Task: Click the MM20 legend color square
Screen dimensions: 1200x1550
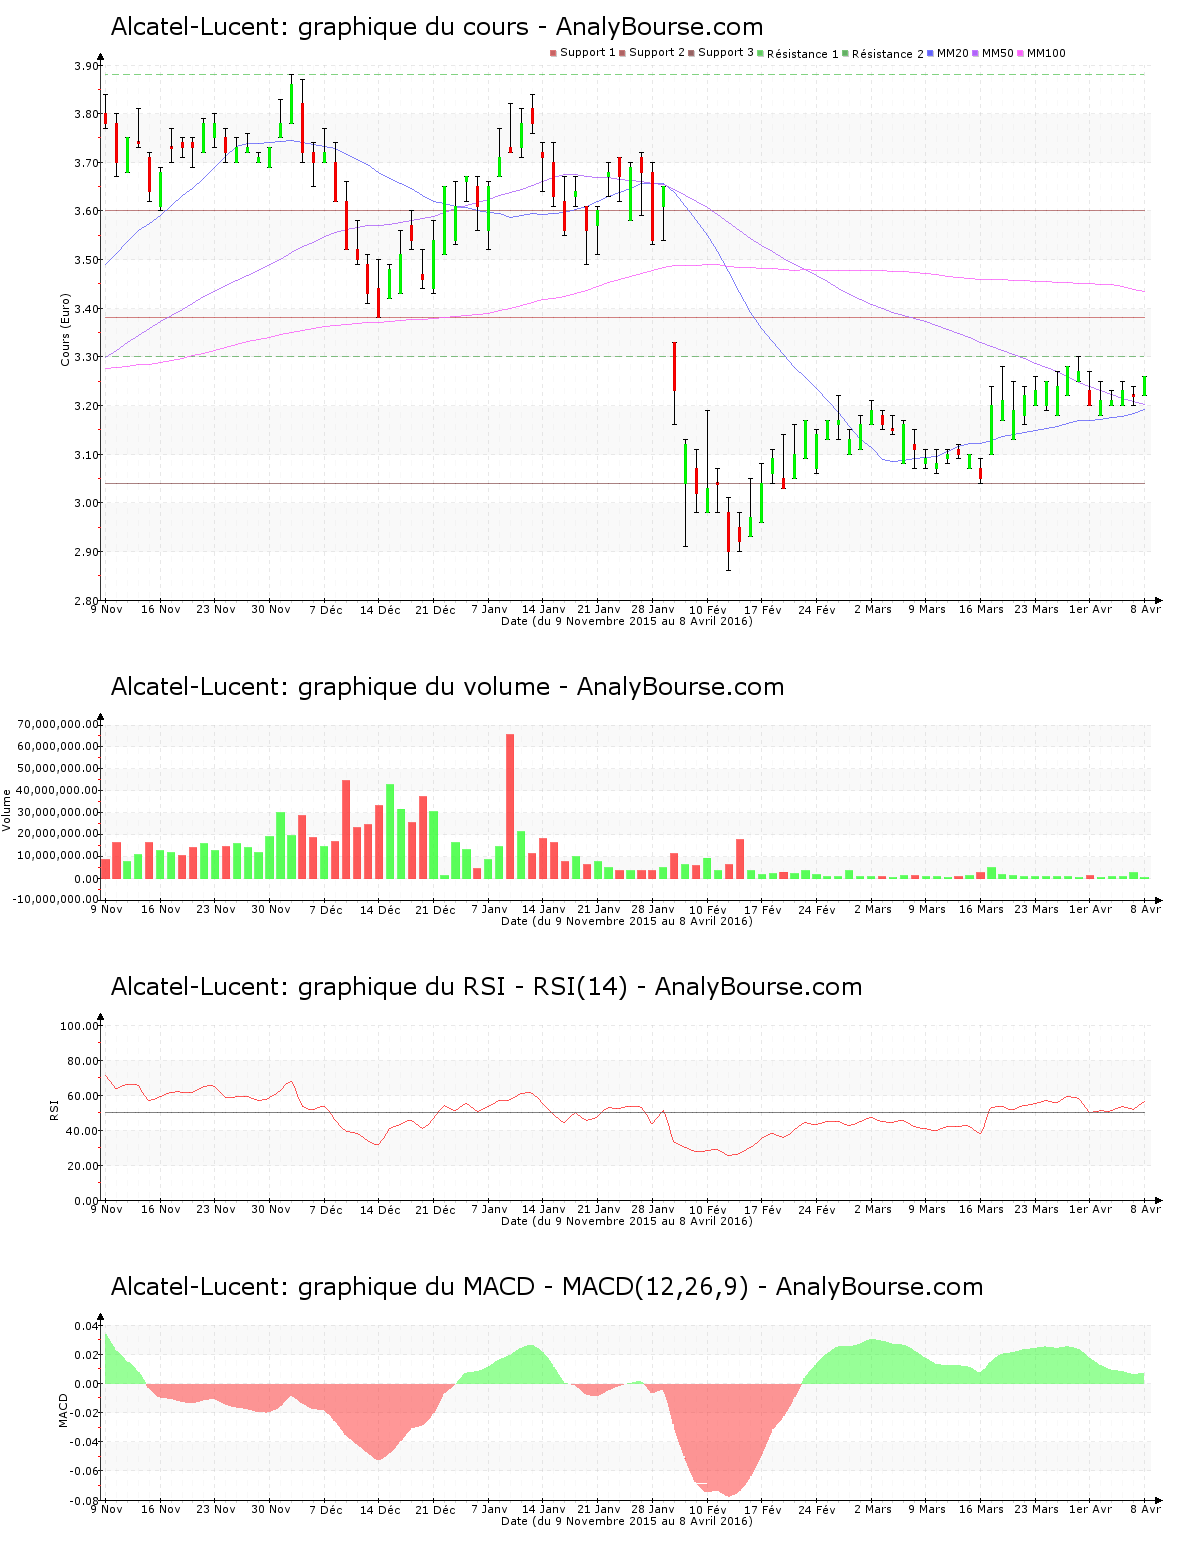Action: [930, 53]
